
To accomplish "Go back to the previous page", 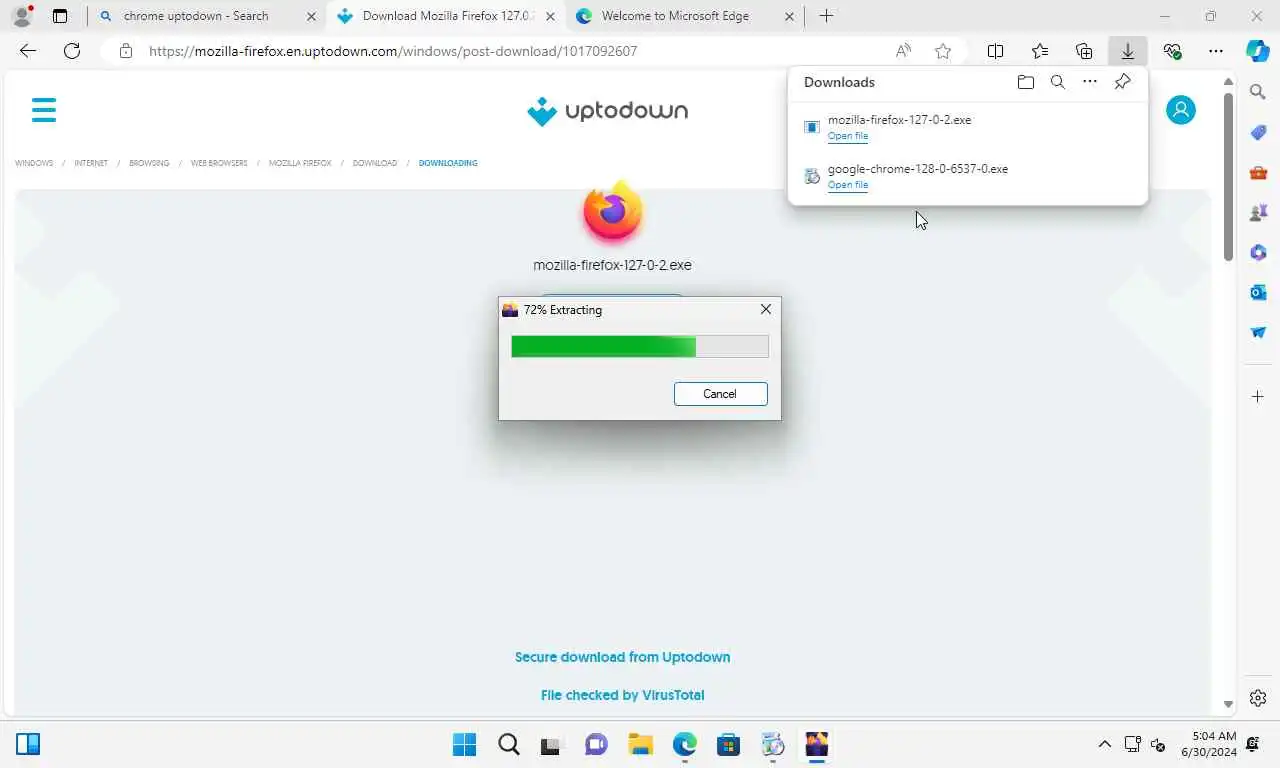I will click(x=28, y=51).
